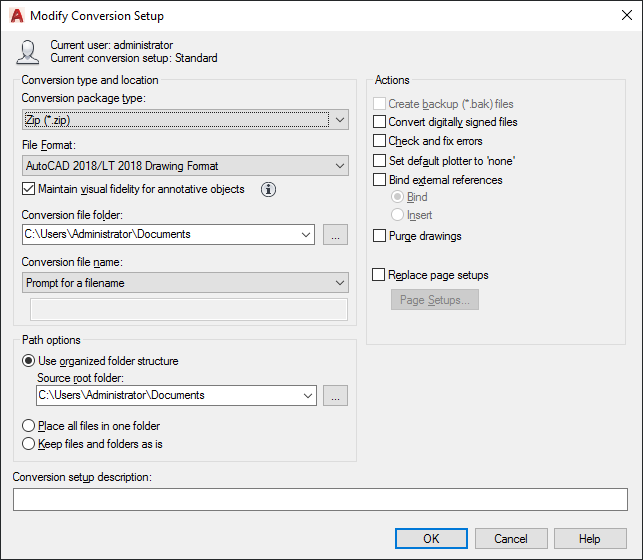The image size is (643, 560).
Task: Enable Check and fix errors
Action: tap(379, 141)
